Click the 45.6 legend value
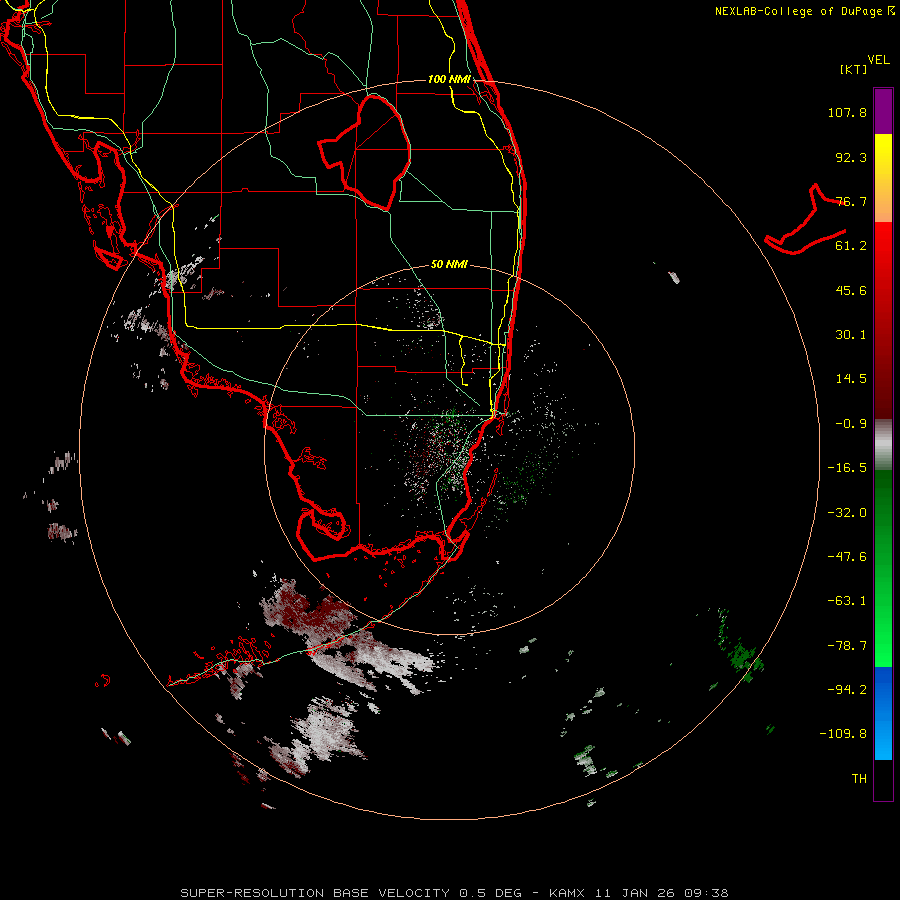The image size is (900, 900). pos(851,290)
